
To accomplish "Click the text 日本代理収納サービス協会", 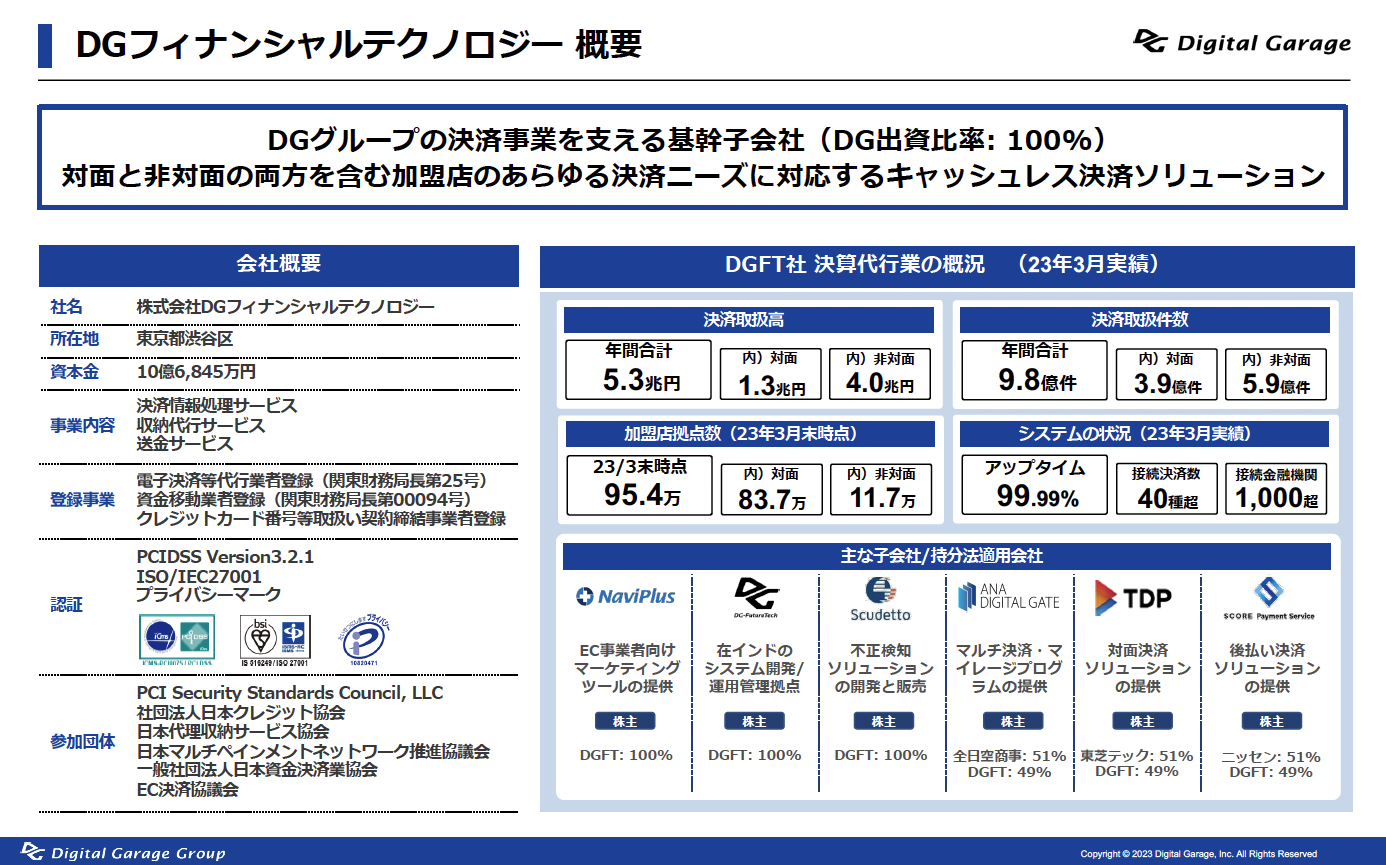I will 233,732.
